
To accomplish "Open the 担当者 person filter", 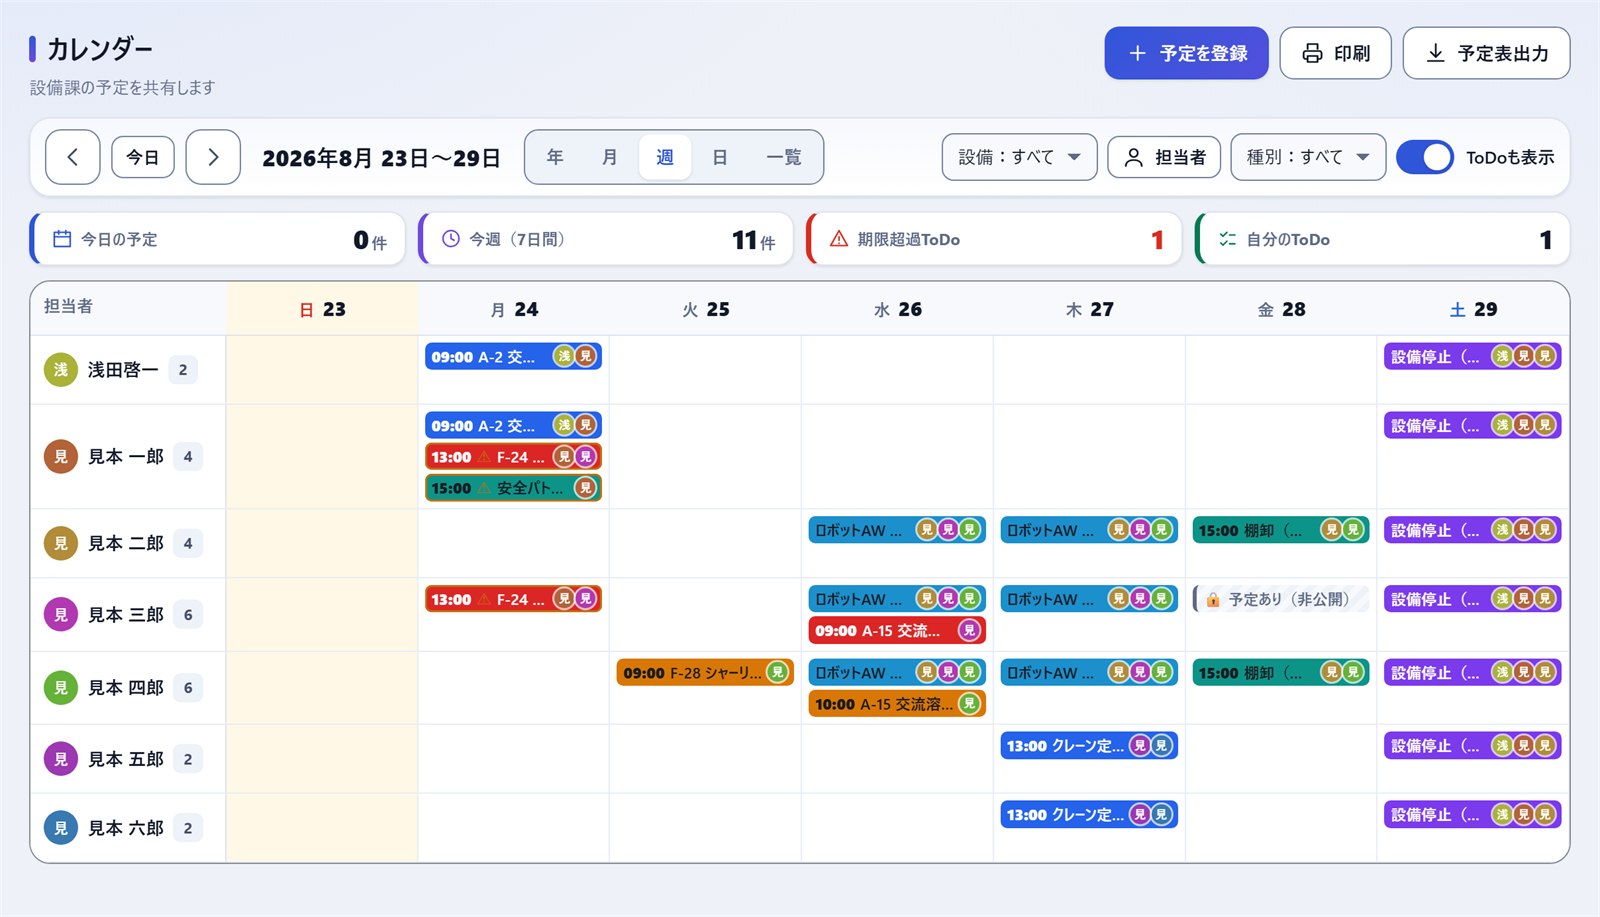I will 1164,157.
